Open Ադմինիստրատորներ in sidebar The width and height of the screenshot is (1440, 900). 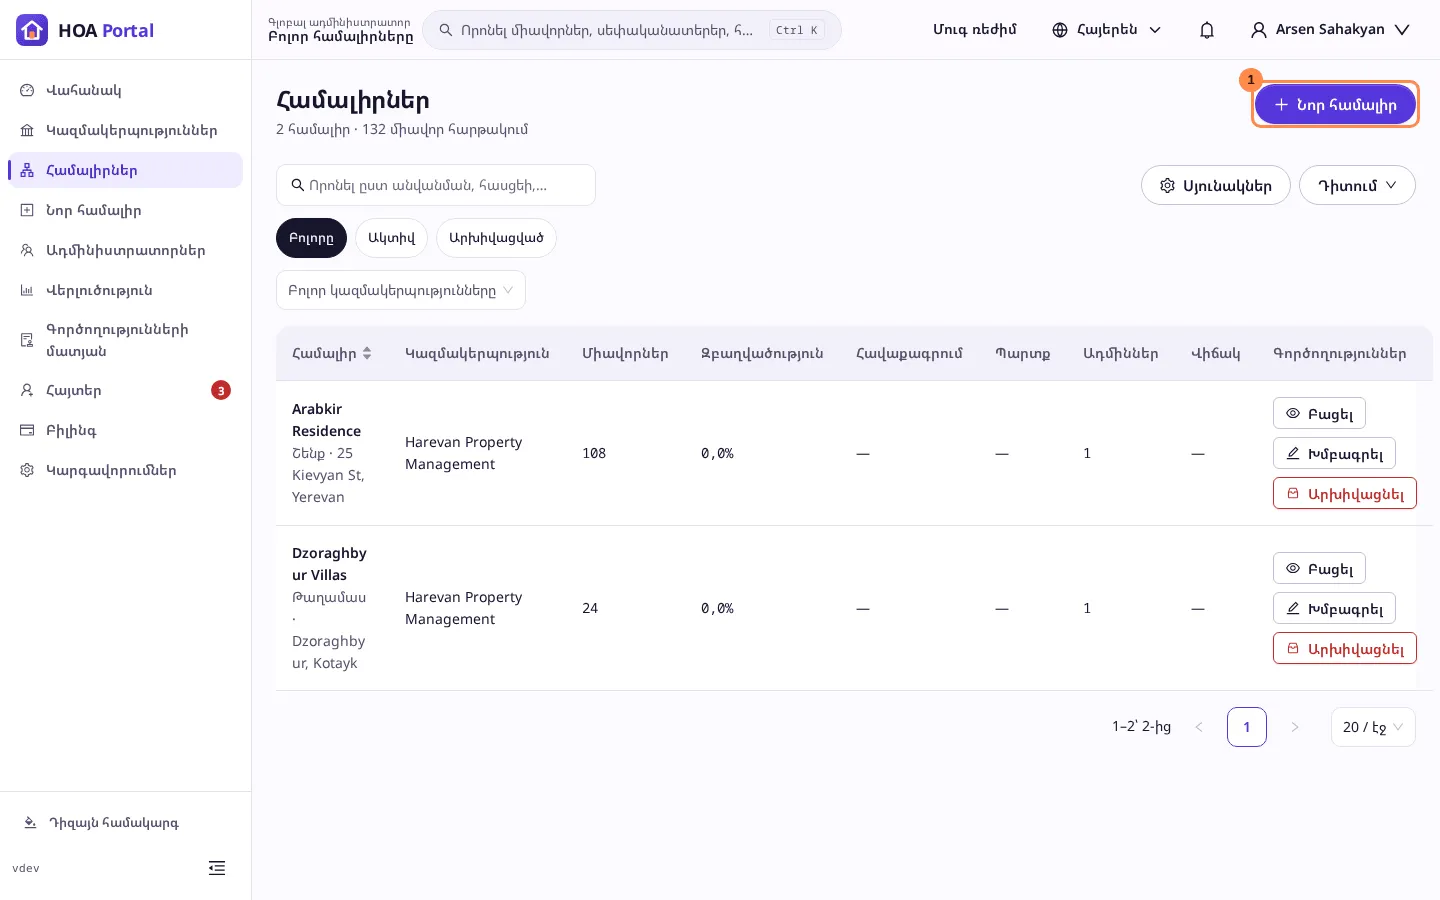[x=125, y=250]
